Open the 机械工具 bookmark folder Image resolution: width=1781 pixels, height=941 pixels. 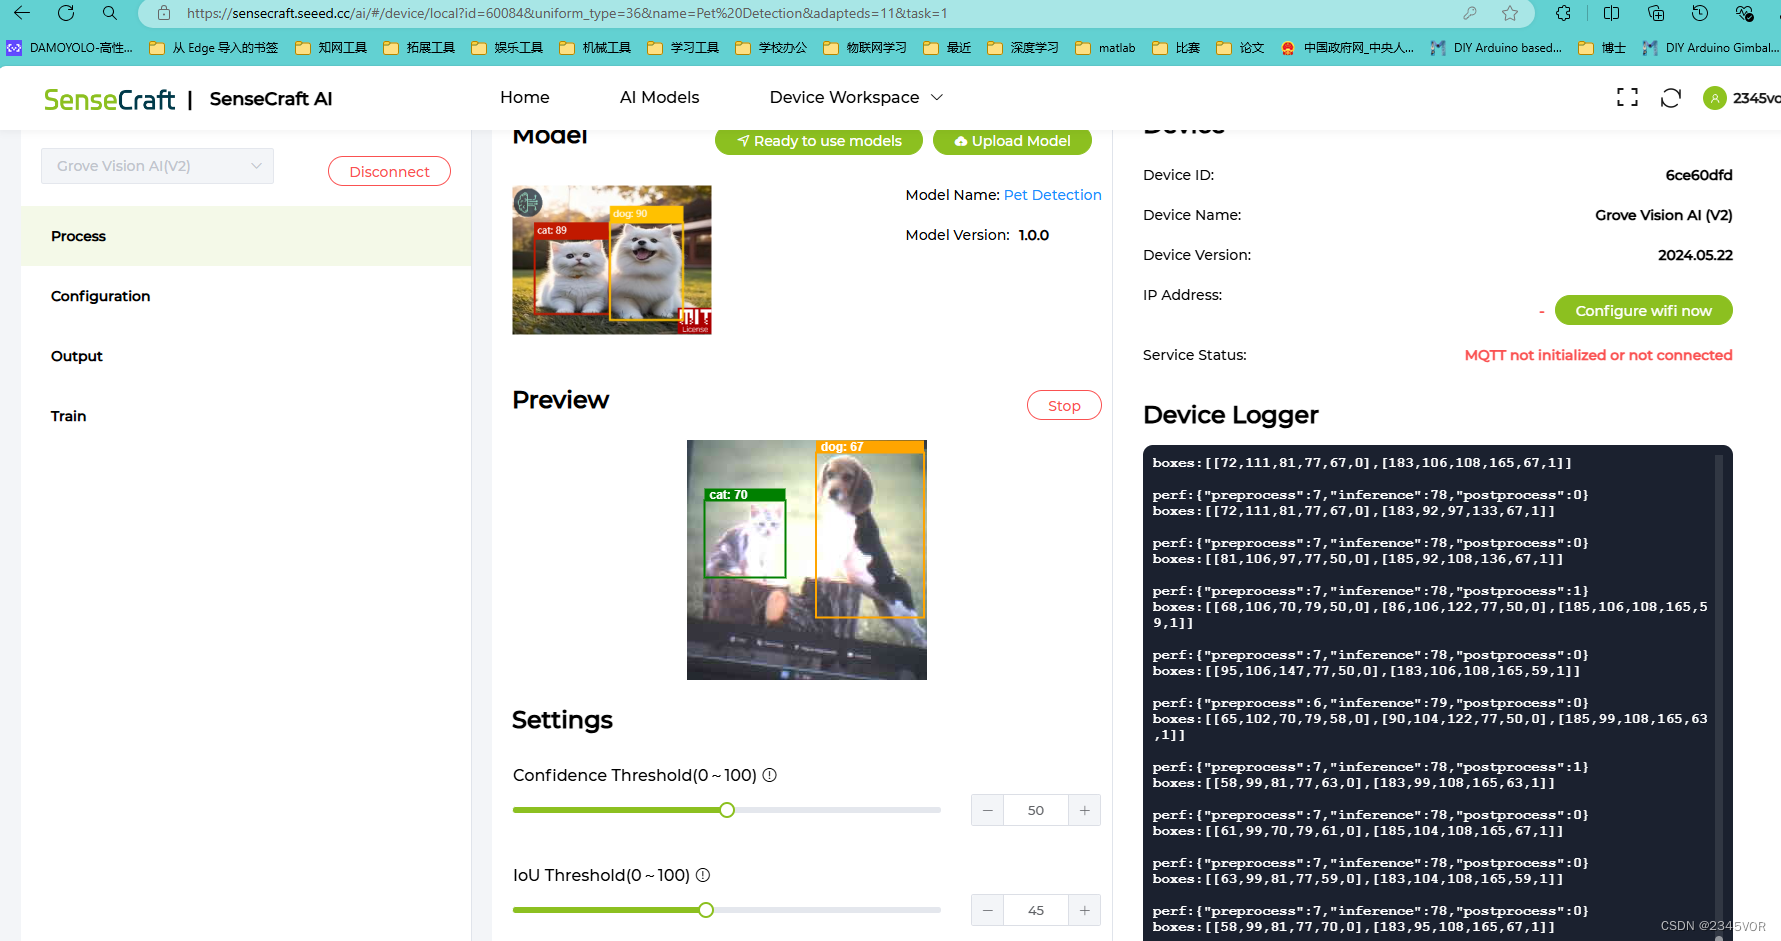point(596,47)
